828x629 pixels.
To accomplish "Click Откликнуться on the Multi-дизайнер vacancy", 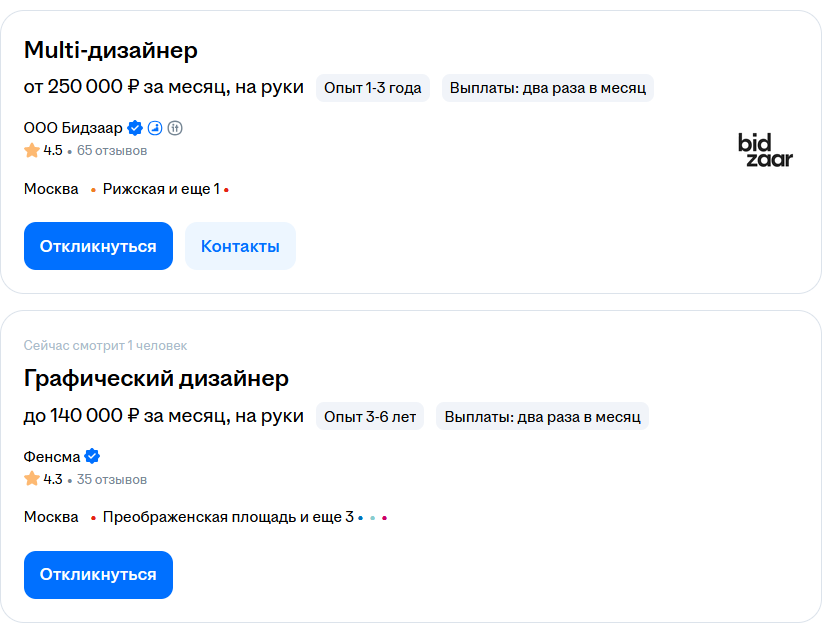I will click(x=98, y=245).
